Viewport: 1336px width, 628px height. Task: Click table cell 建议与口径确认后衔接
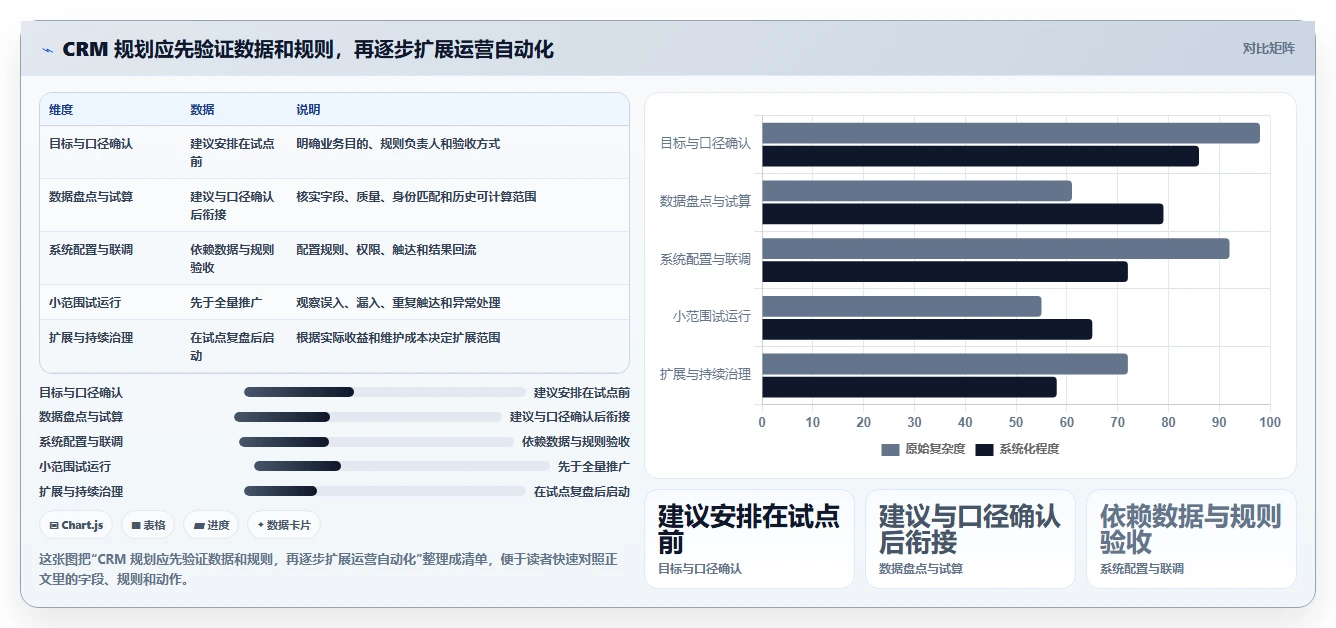click(233, 206)
